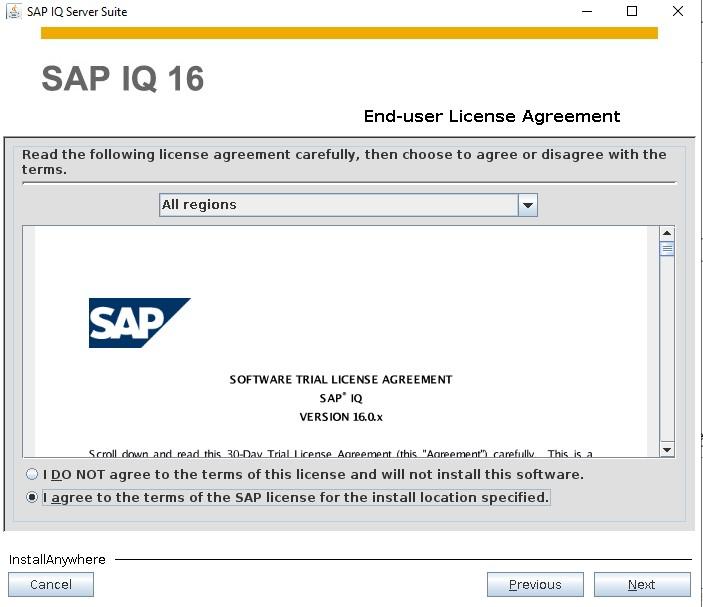Click the license text scrollbar thumb

(667, 248)
